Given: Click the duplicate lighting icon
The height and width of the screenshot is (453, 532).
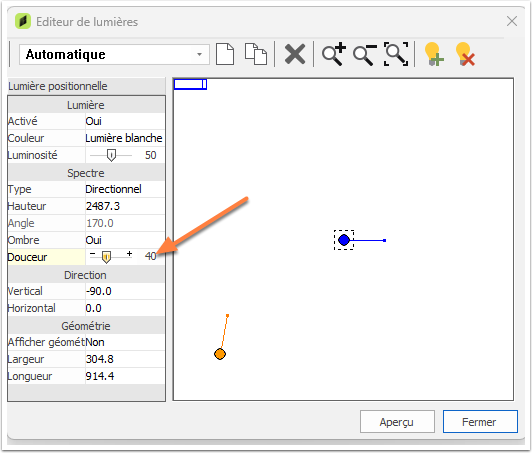Looking at the screenshot, I should coord(256,54).
